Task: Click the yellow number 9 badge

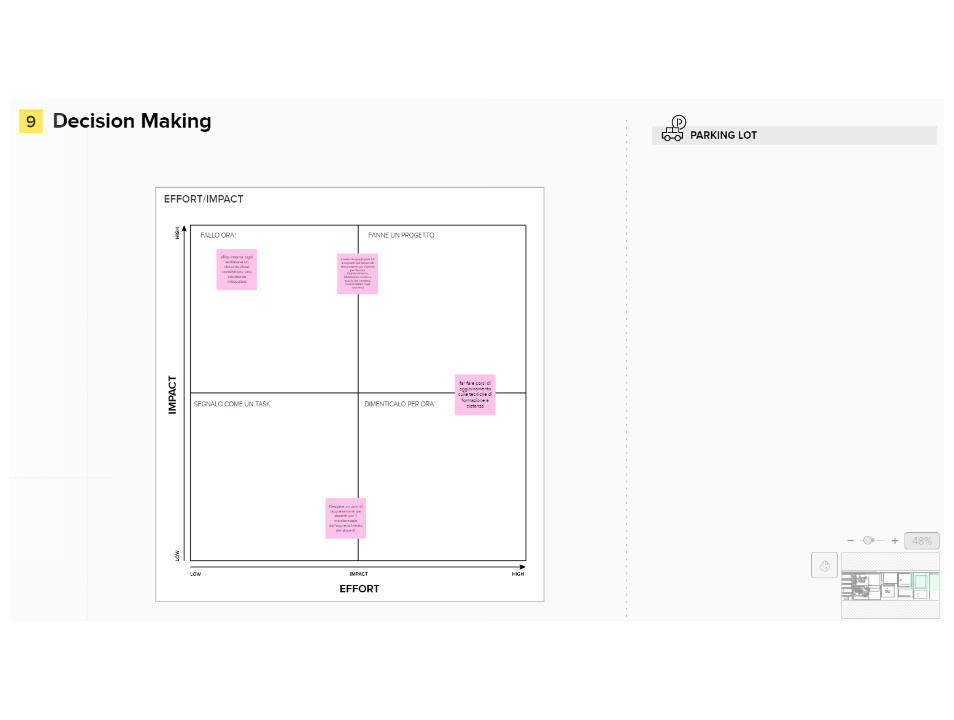Action: (x=31, y=121)
